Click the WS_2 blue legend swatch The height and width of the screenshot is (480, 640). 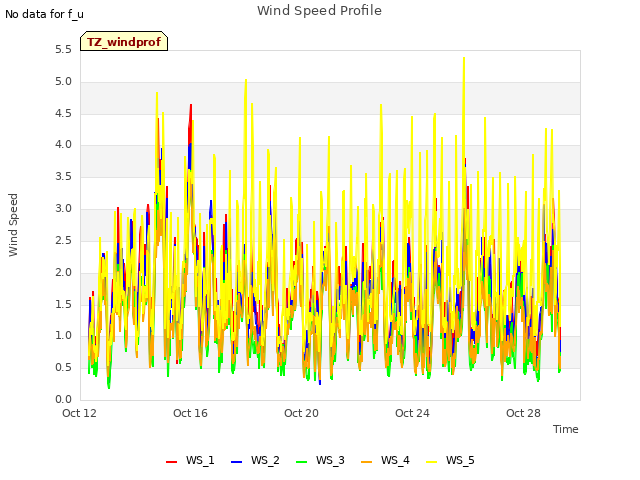pyautogui.click(x=236, y=462)
